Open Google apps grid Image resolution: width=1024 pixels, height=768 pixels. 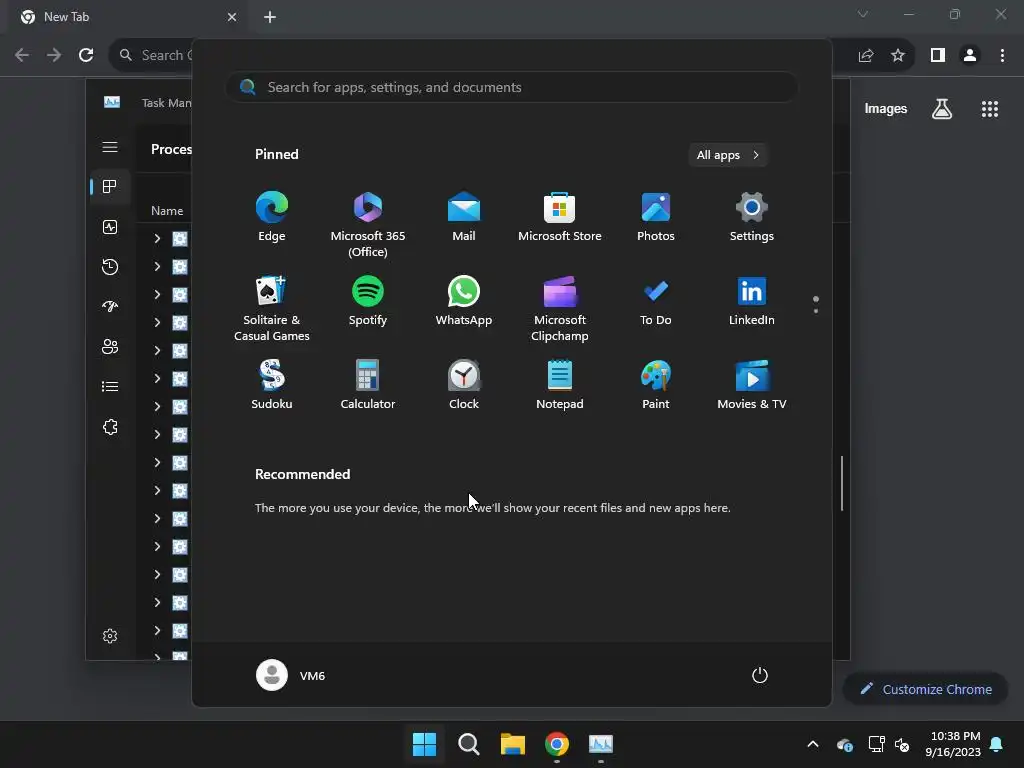pyautogui.click(x=990, y=109)
